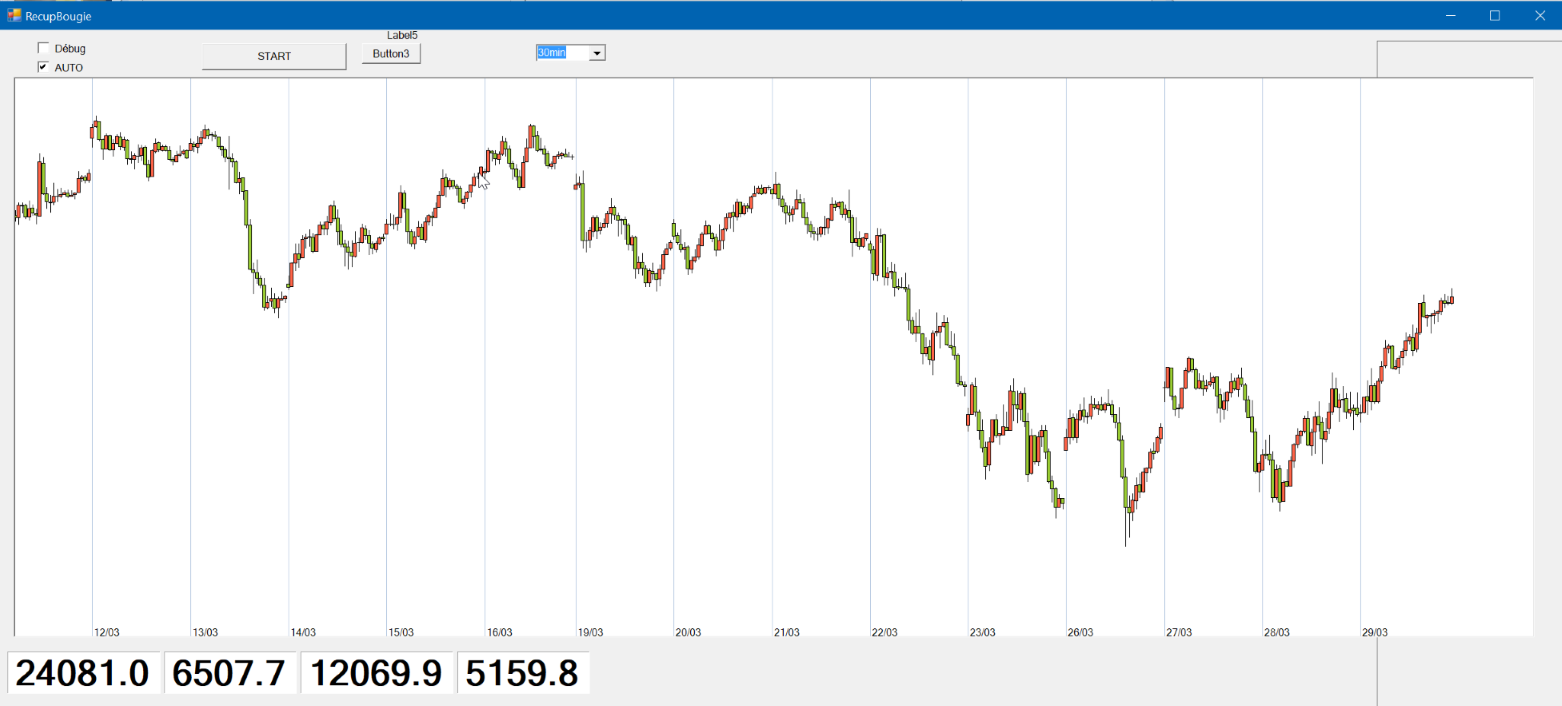This screenshot has width=1562, height=706.
Task: Open the timeframe dropdown arrow
Action: coord(597,53)
